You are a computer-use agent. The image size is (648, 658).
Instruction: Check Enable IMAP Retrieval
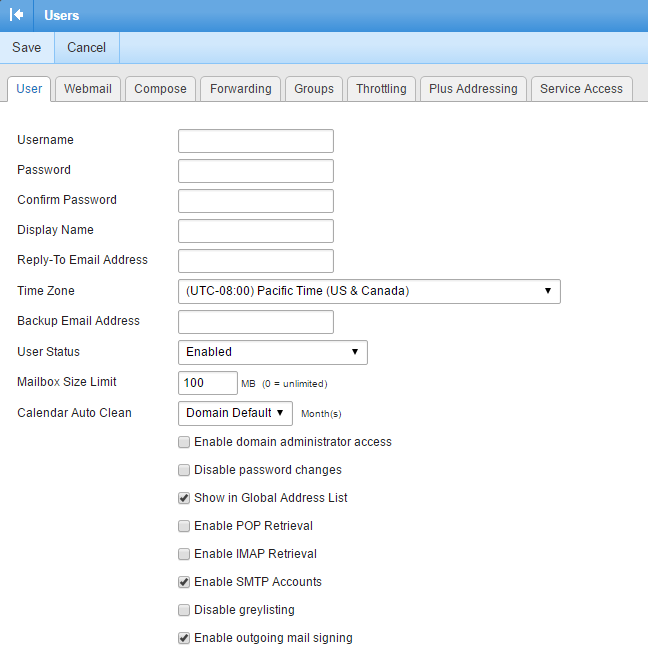click(184, 554)
